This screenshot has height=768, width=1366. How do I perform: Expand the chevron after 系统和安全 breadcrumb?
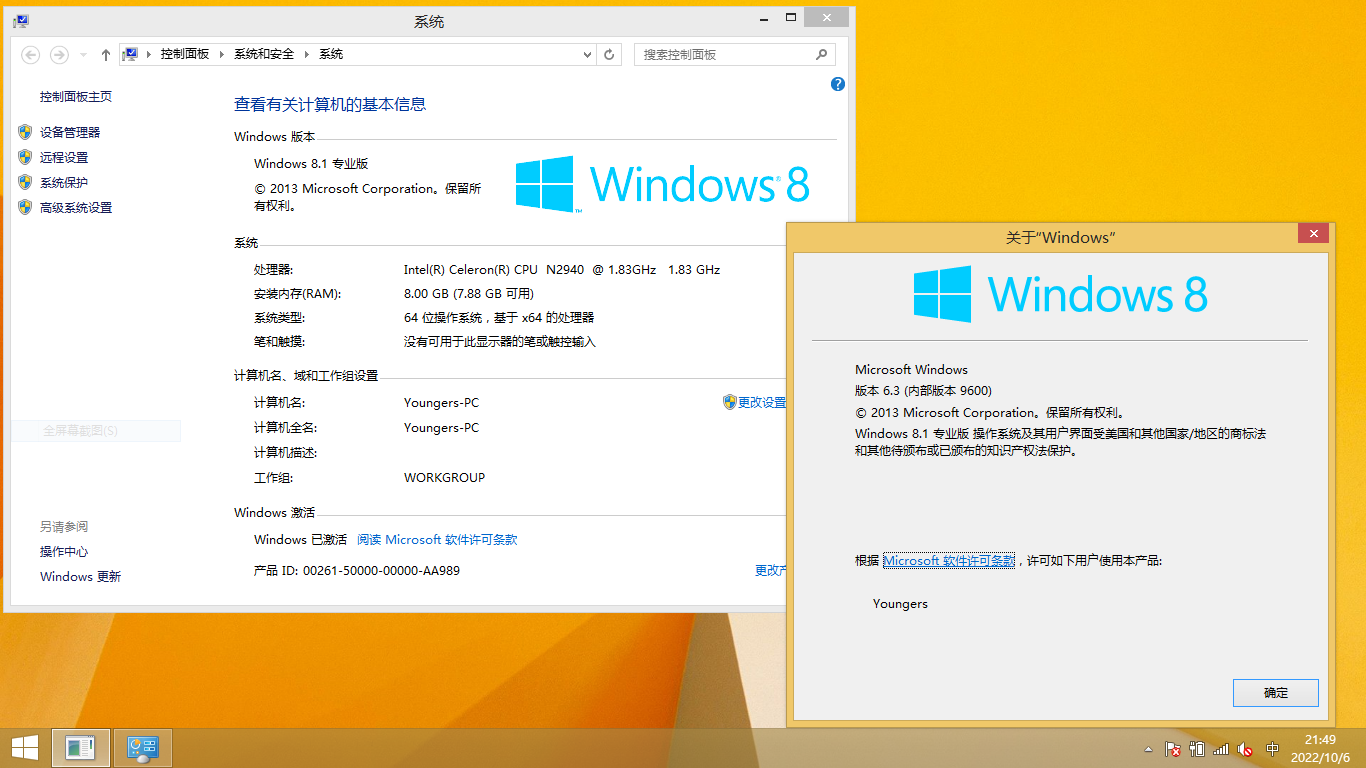(x=307, y=54)
